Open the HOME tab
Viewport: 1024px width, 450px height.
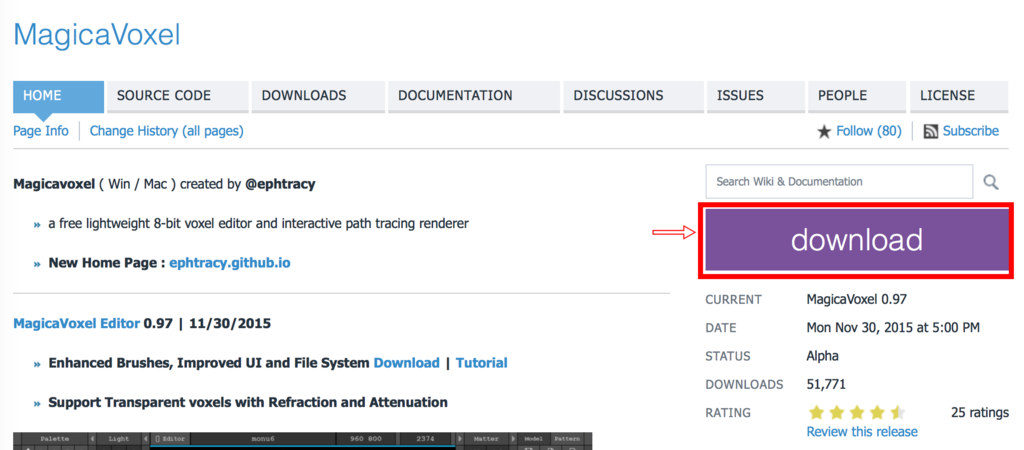(58, 96)
